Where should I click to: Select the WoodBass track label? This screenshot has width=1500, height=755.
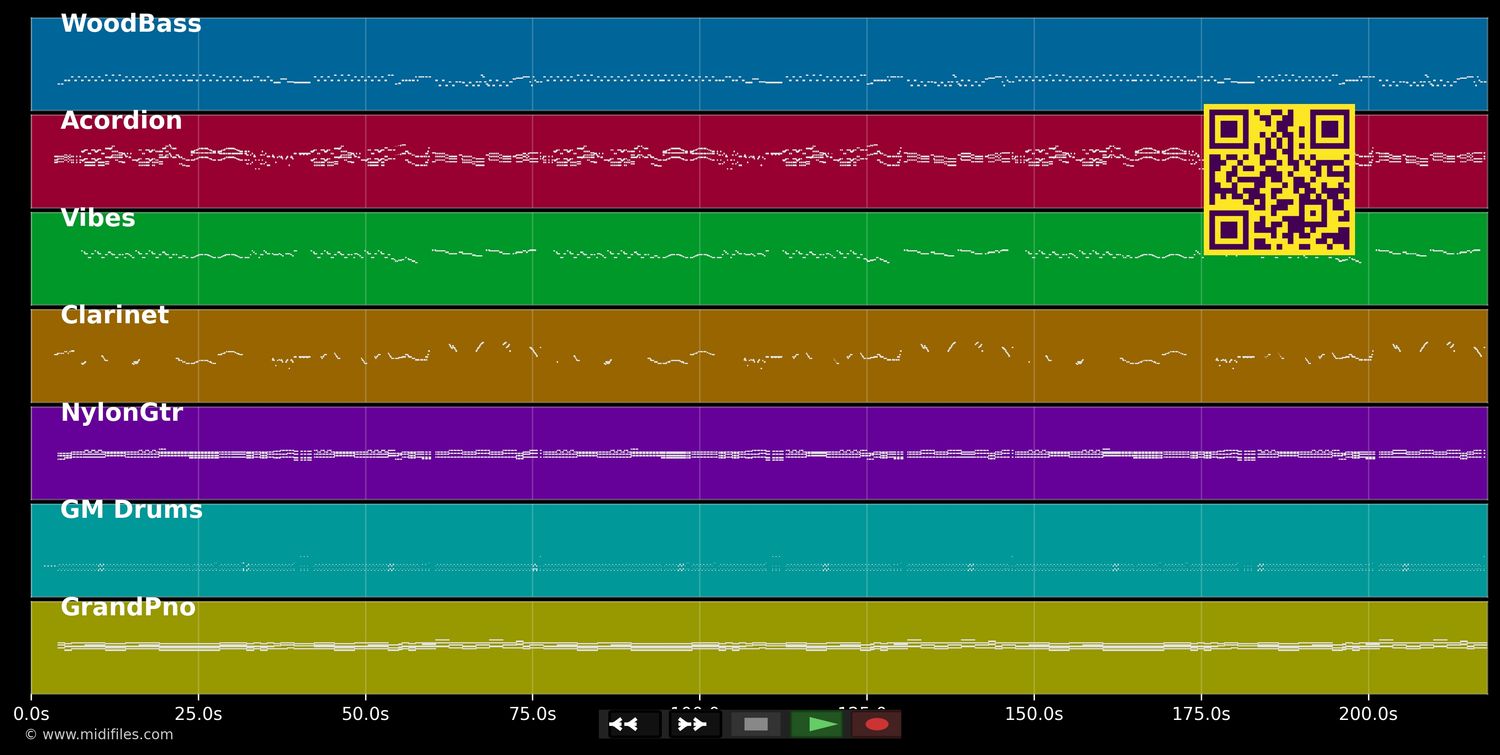point(131,24)
